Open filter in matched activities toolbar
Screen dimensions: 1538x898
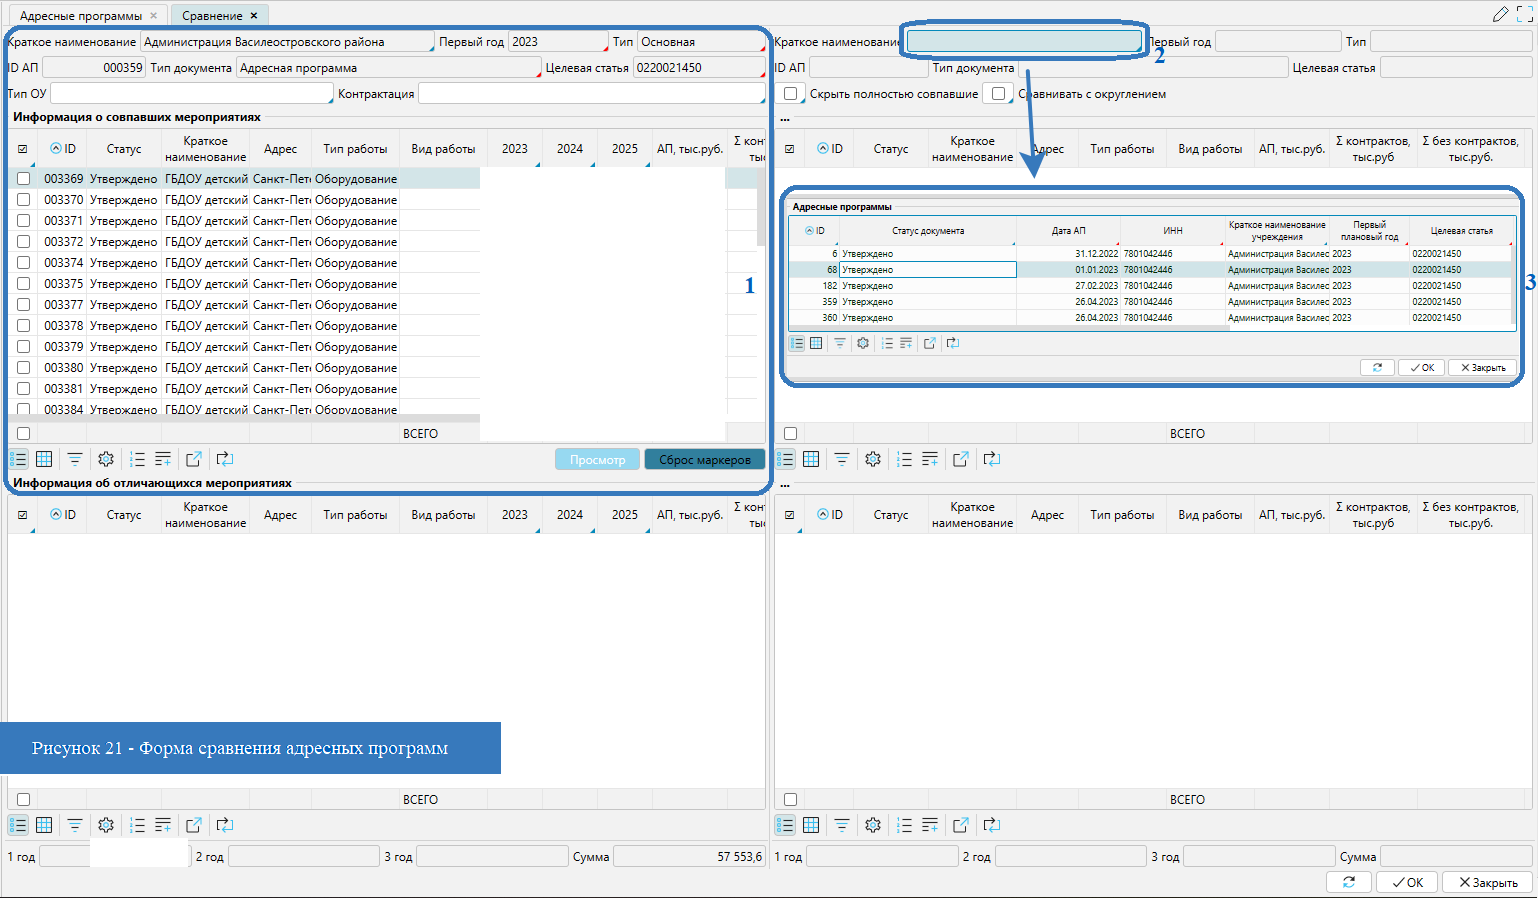coord(75,459)
